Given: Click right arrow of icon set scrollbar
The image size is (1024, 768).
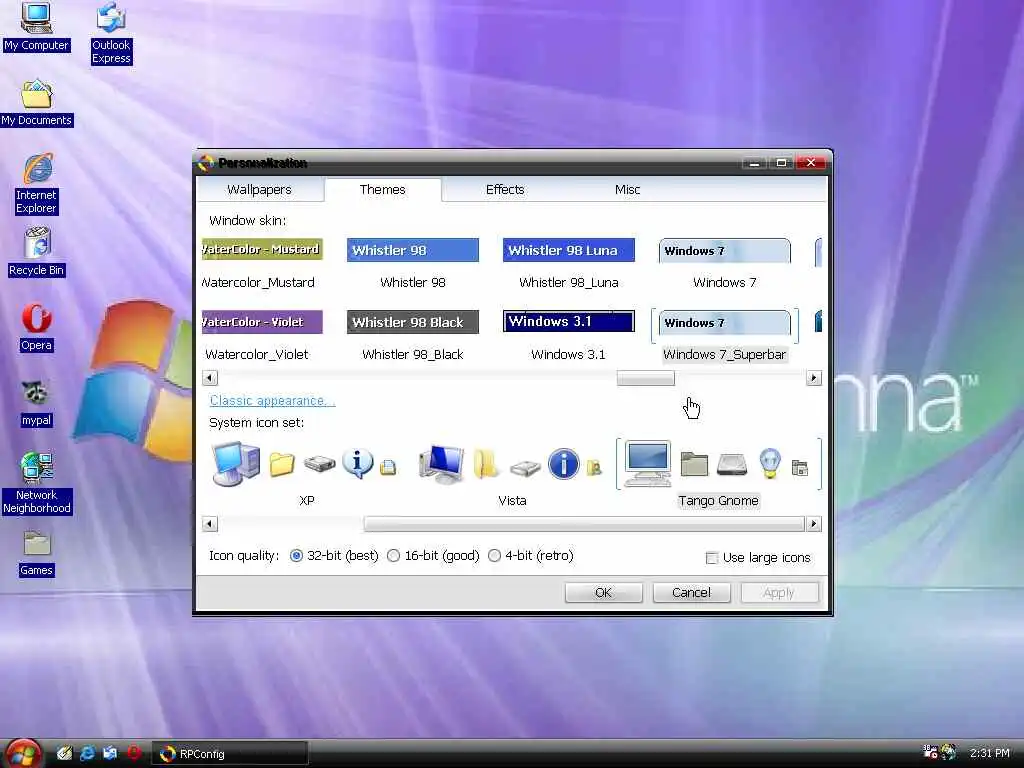Looking at the screenshot, I should [x=814, y=524].
